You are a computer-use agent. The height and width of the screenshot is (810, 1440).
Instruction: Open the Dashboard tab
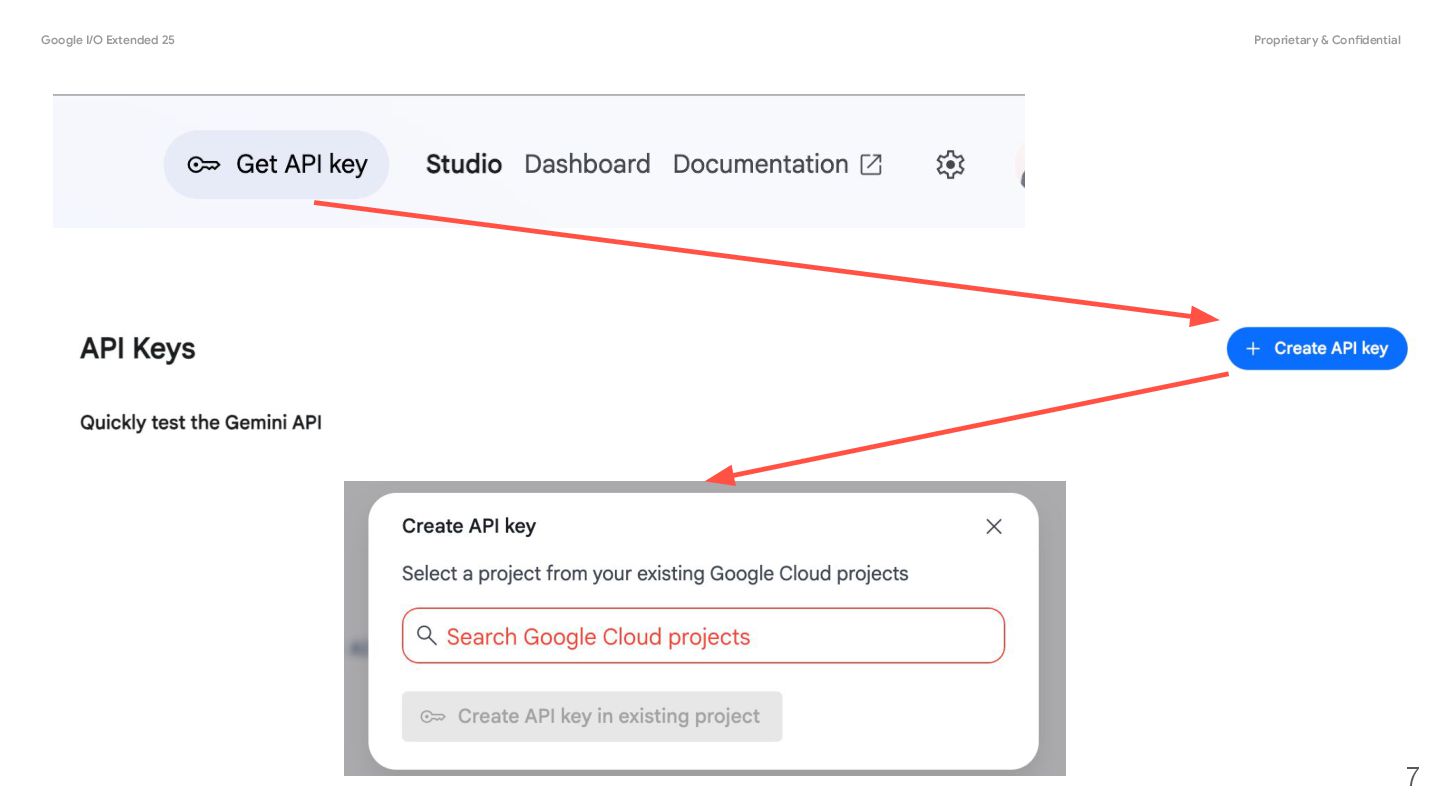(x=587, y=164)
